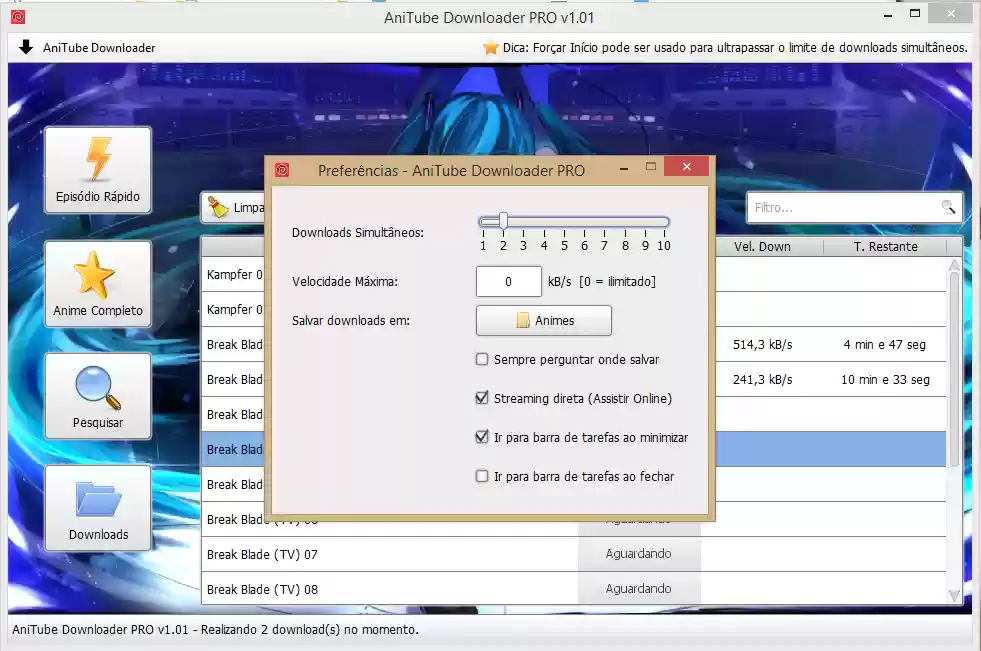Open the Anime Completo star button
981x651 pixels.
pos(98,284)
